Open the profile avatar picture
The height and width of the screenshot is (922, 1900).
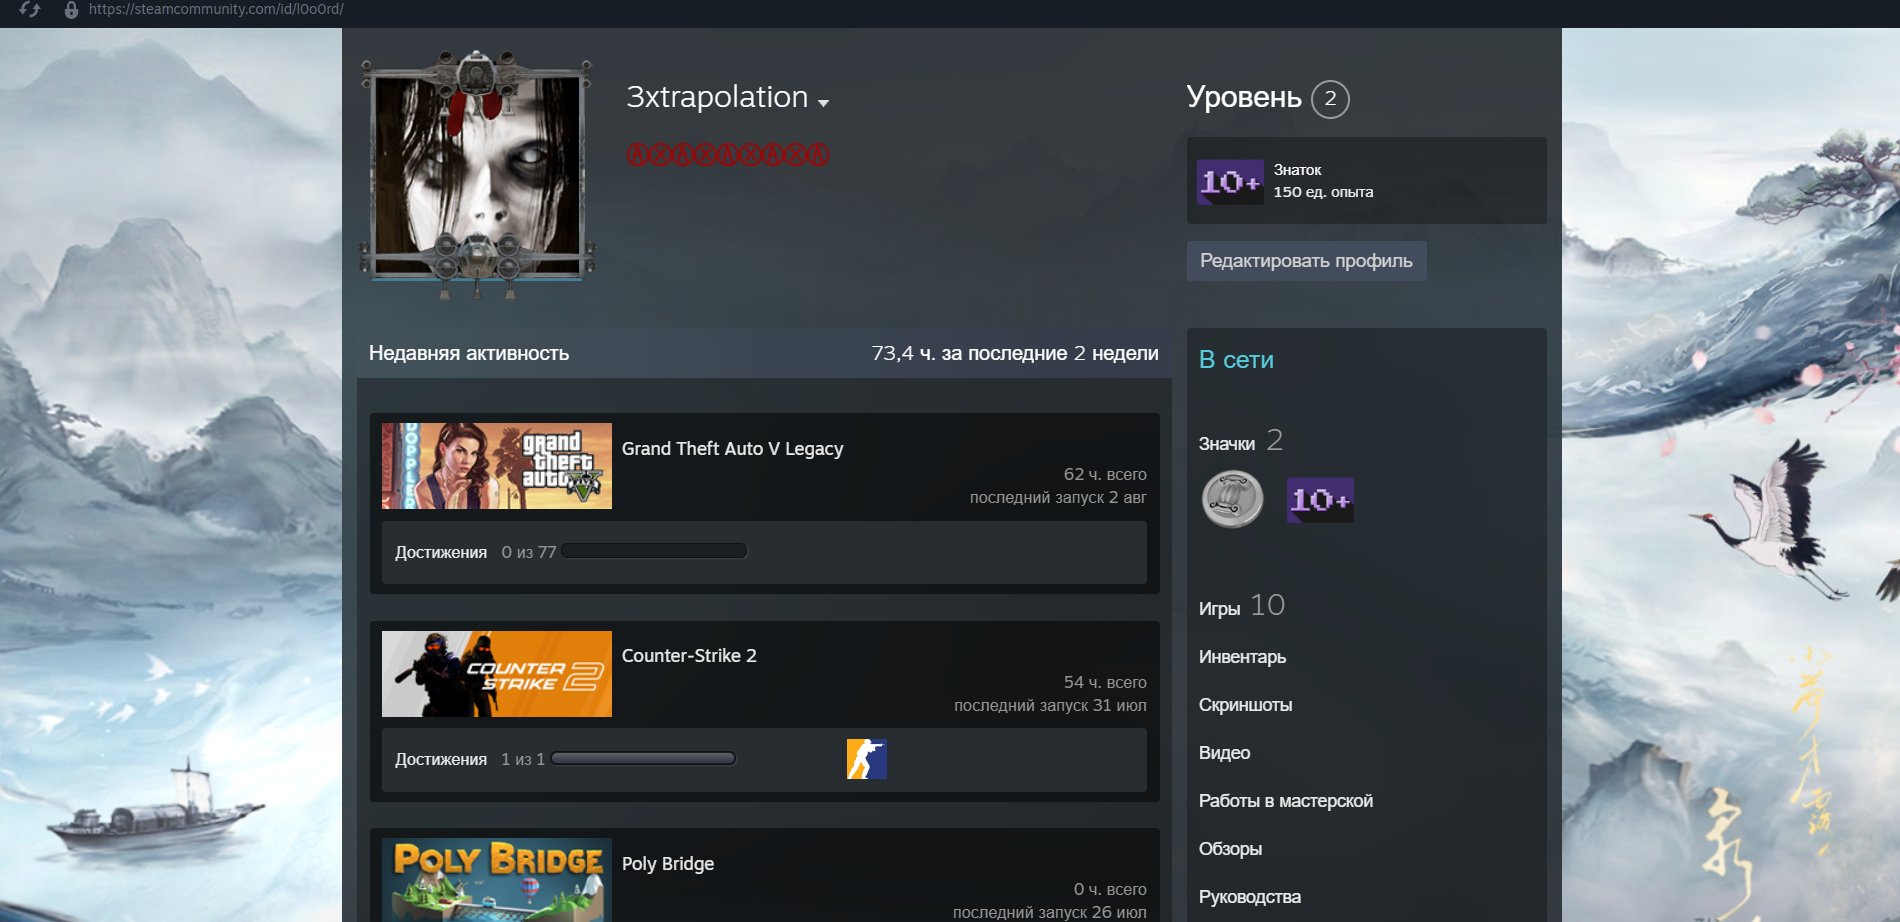point(477,175)
